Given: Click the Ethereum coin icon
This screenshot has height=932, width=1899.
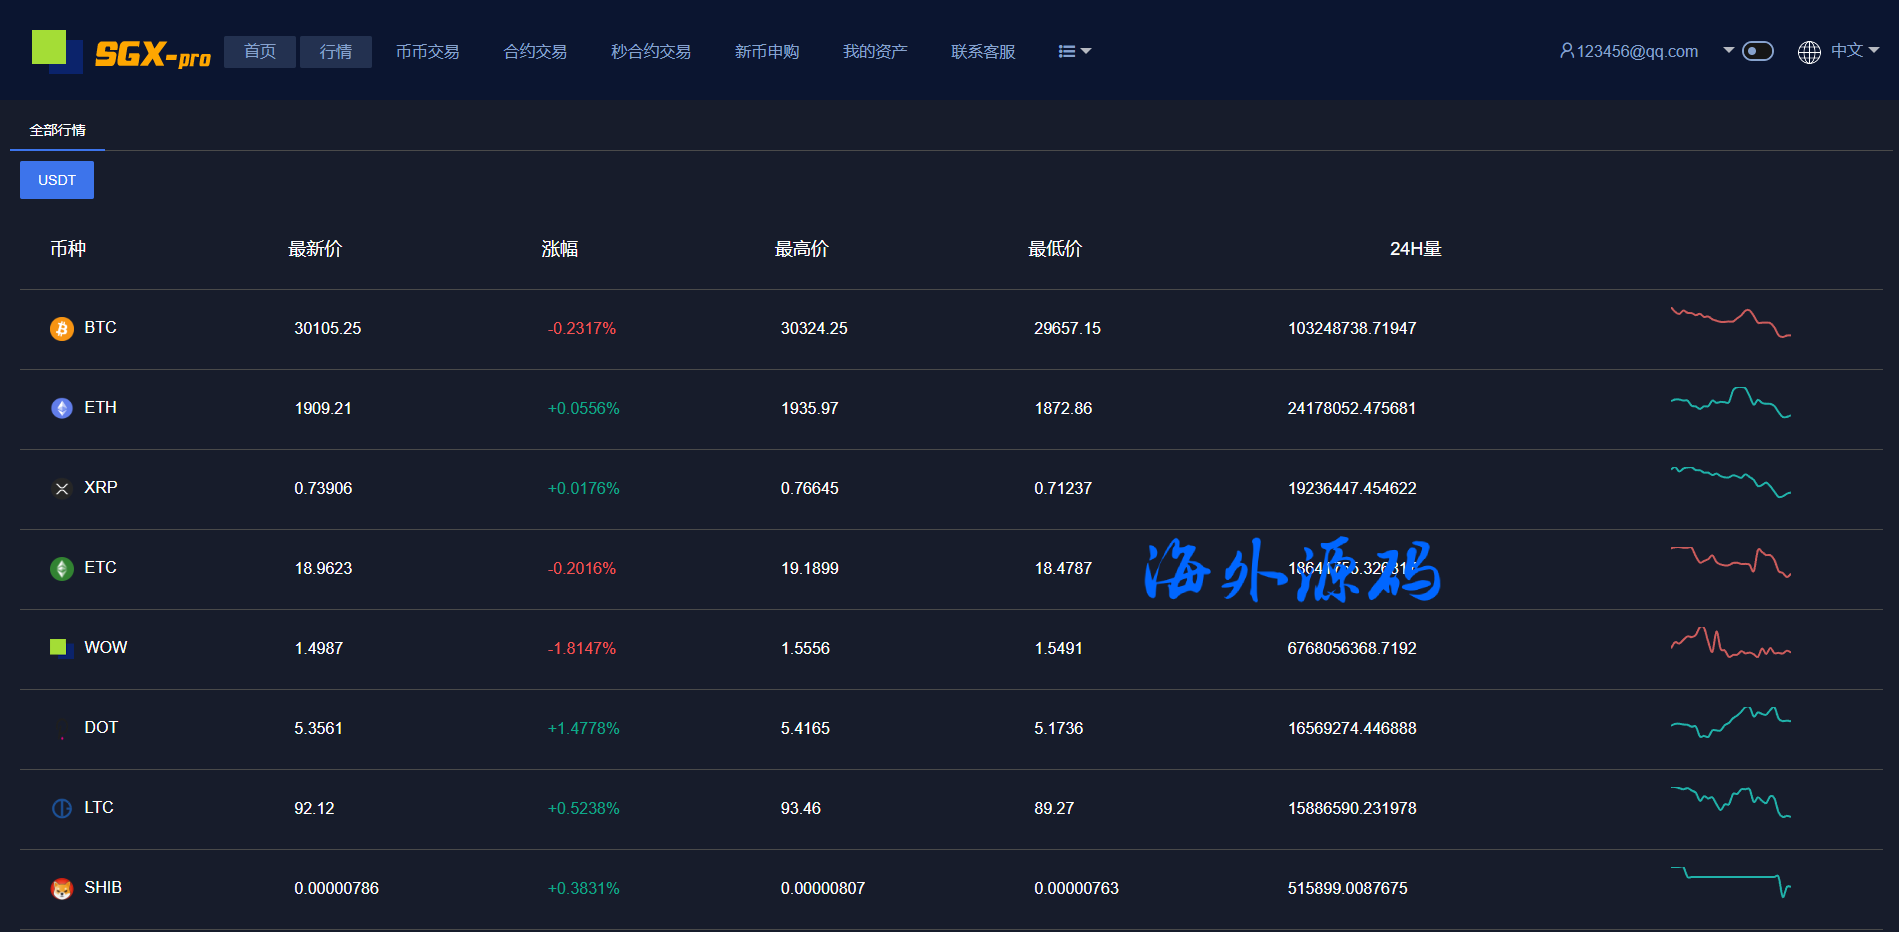Looking at the screenshot, I should (62, 408).
